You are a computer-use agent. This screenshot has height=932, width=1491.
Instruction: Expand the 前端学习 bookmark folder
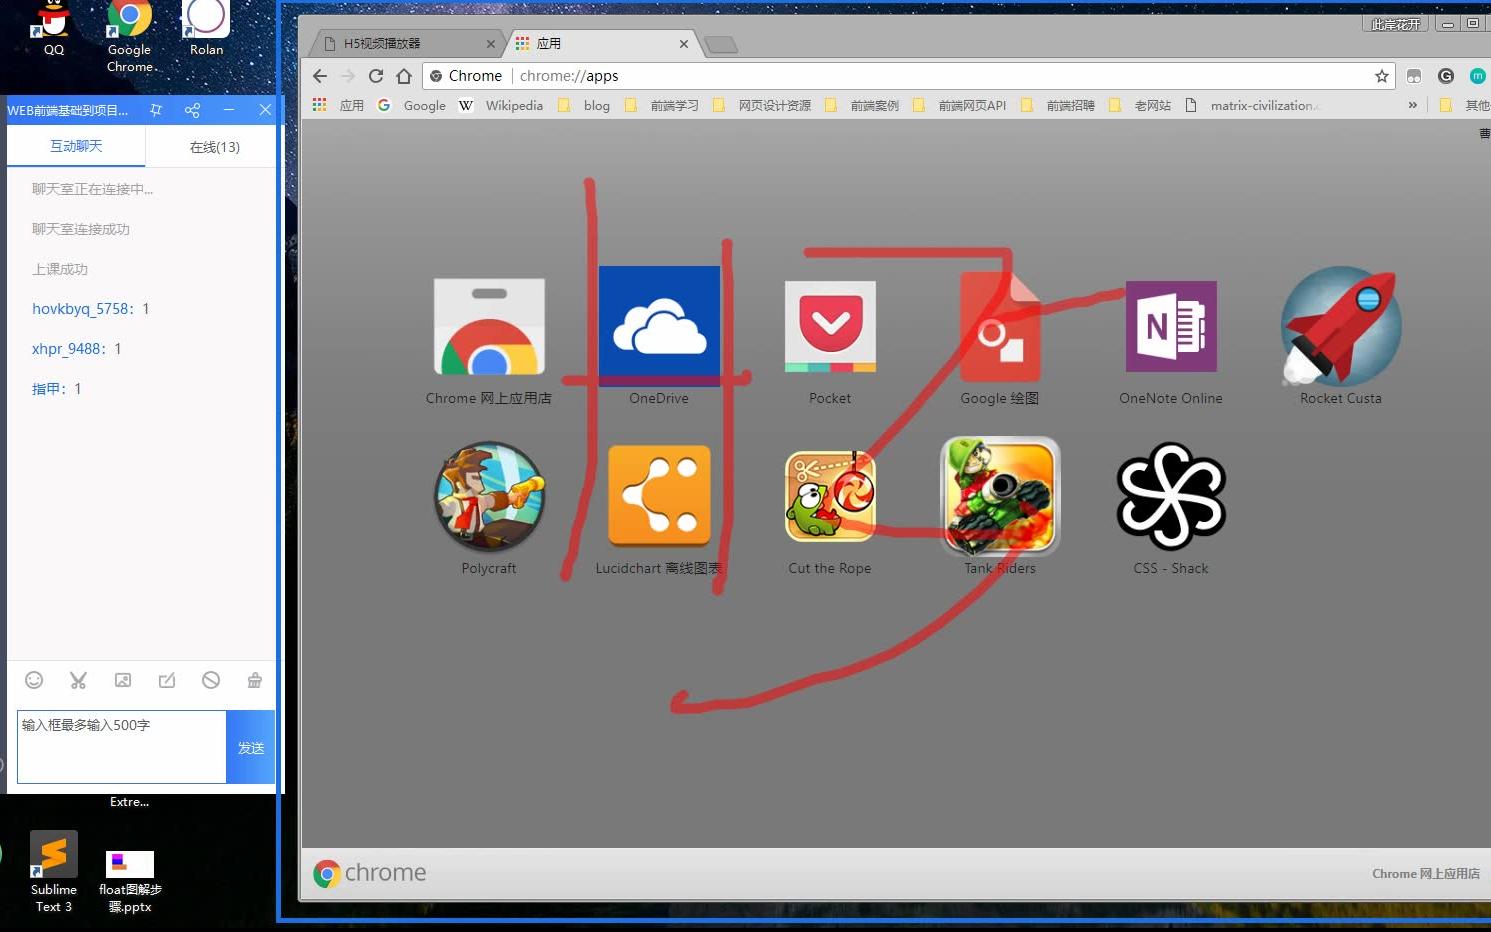pos(661,105)
